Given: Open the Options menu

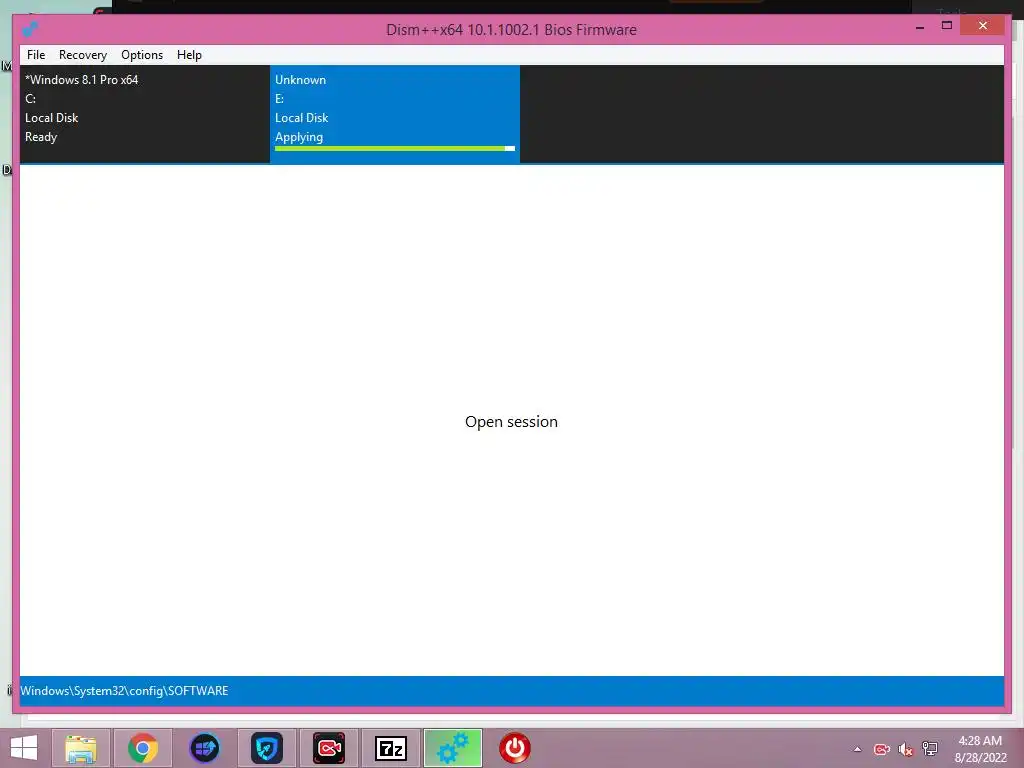Looking at the screenshot, I should pyautogui.click(x=142, y=55).
